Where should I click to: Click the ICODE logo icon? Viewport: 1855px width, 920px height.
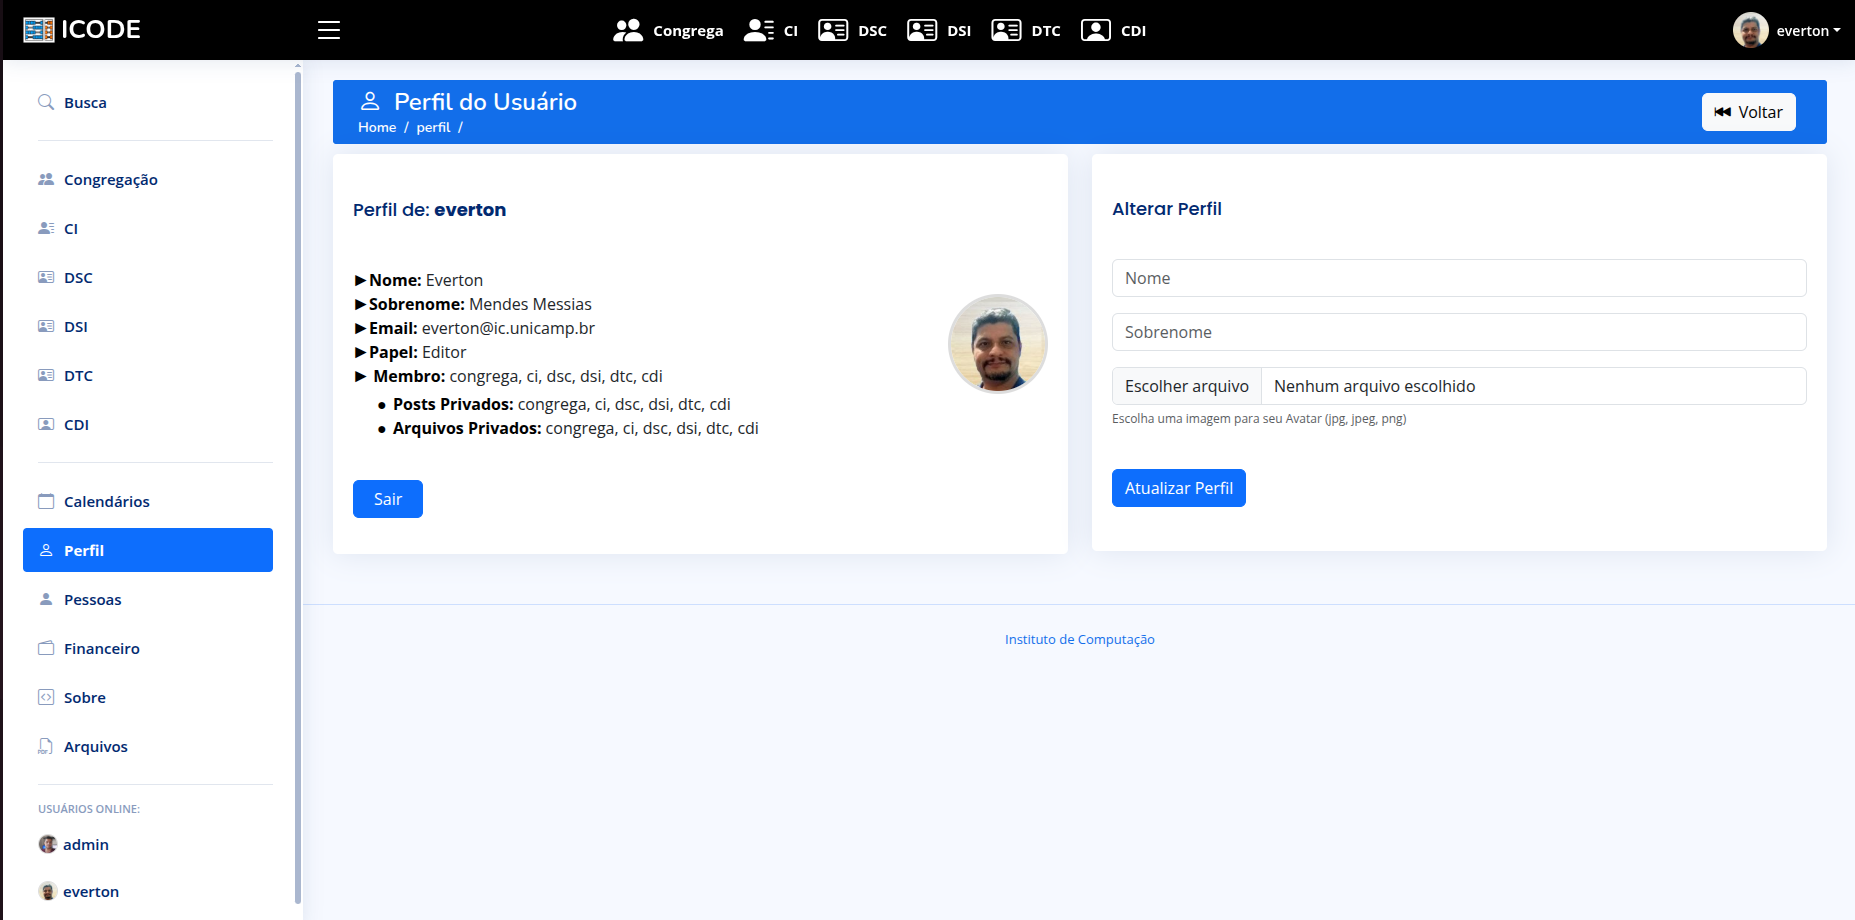[x=39, y=30]
